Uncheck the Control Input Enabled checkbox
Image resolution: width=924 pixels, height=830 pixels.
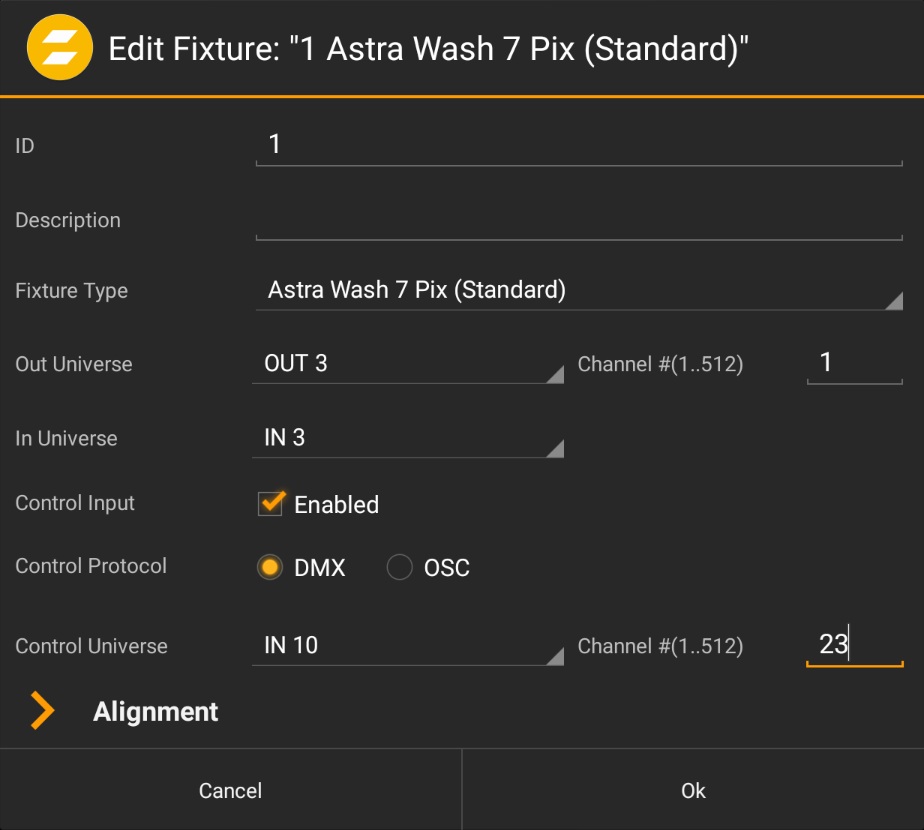tap(271, 504)
